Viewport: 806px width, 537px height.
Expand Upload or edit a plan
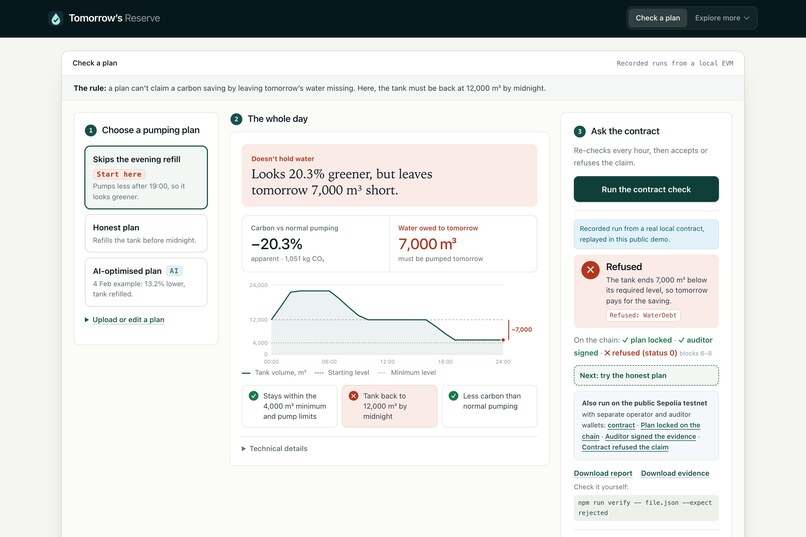click(x=124, y=320)
